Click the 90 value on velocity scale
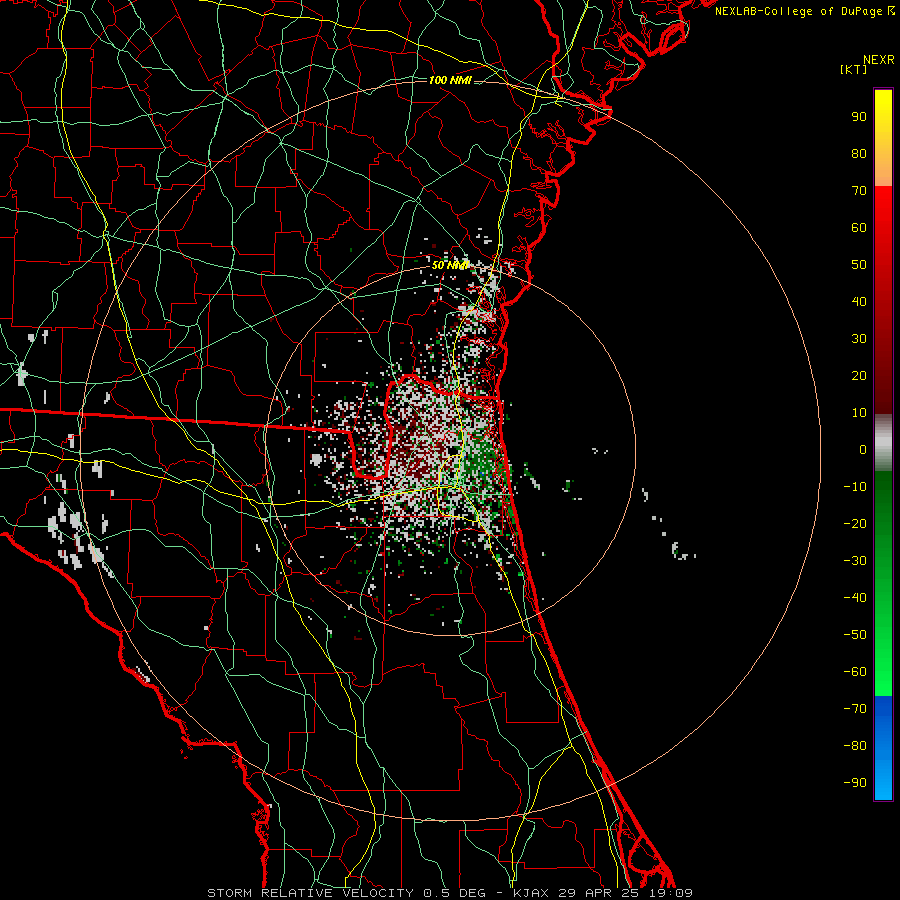The image size is (900, 900). 859,117
